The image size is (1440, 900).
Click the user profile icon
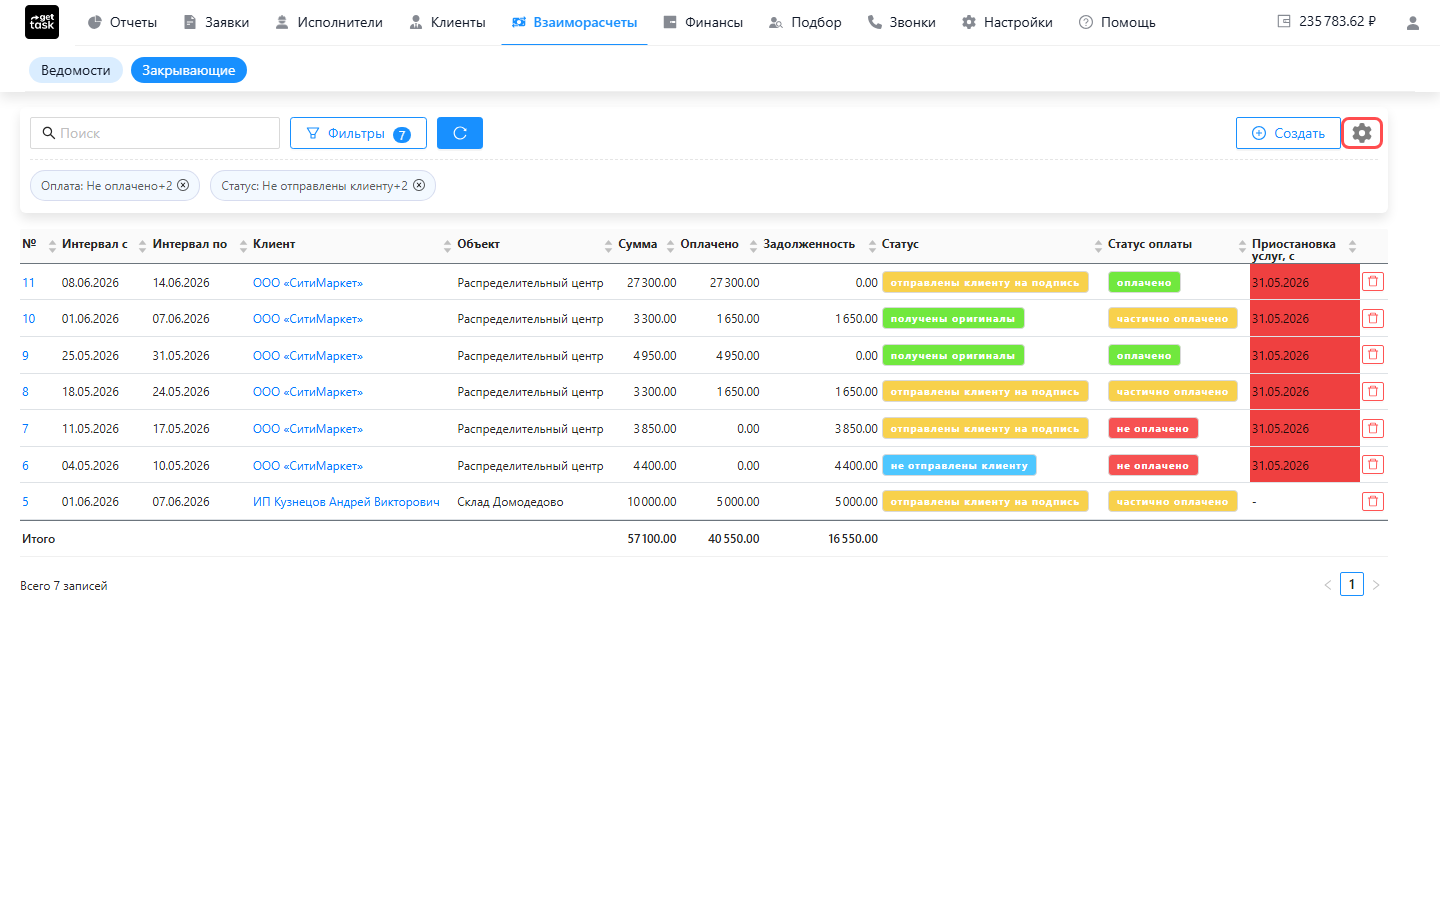pyautogui.click(x=1412, y=22)
